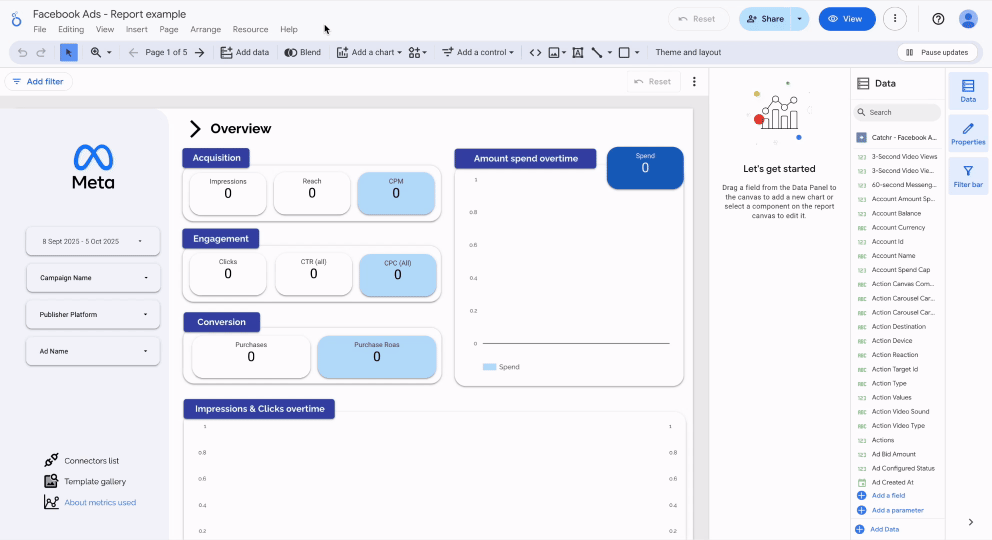Collapse the side panel chevron
This screenshot has width=992, height=540.
tap(970, 522)
